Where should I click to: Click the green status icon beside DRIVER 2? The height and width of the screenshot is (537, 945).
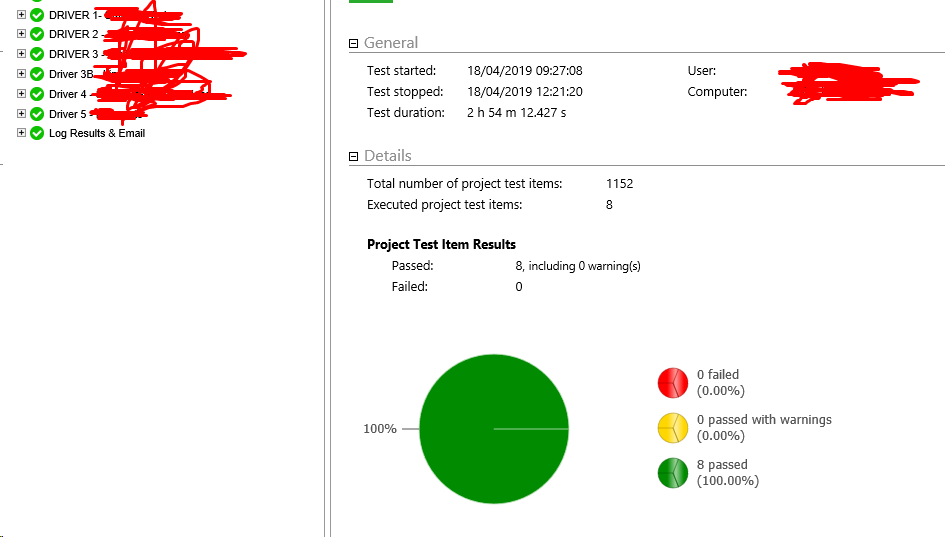pyautogui.click(x=37, y=34)
